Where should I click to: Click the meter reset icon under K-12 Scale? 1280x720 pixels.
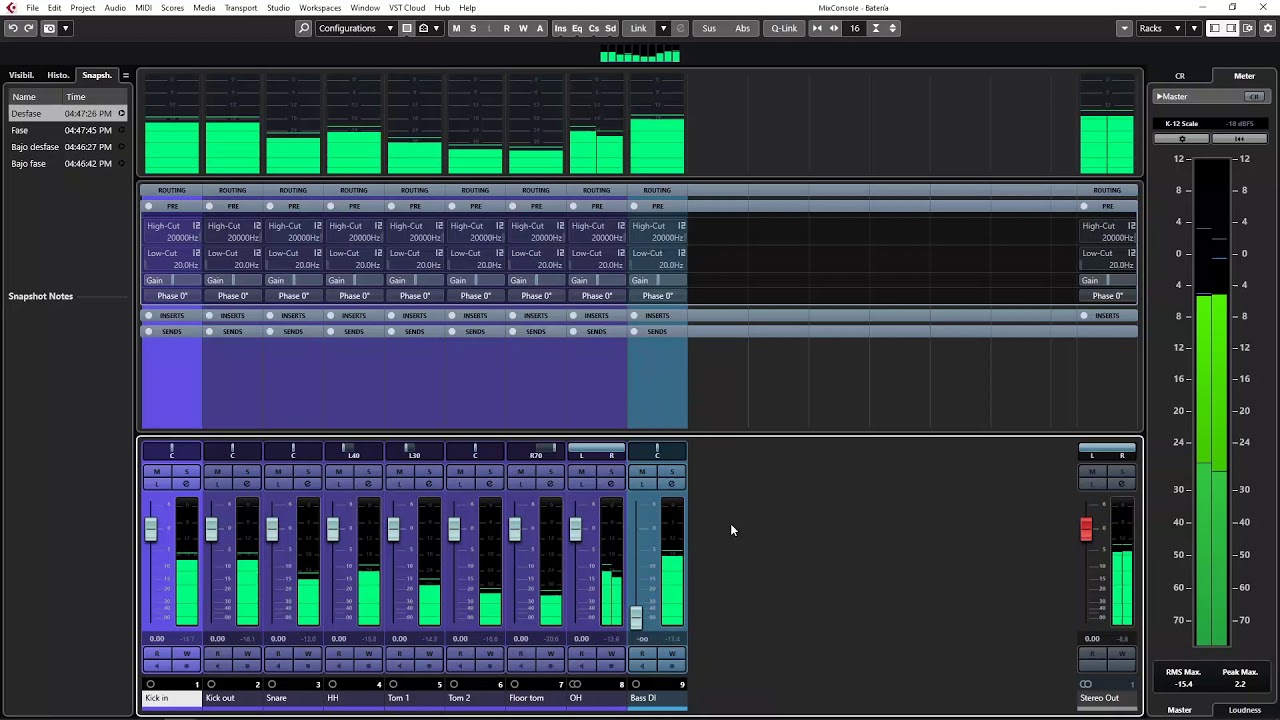point(1239,139)
